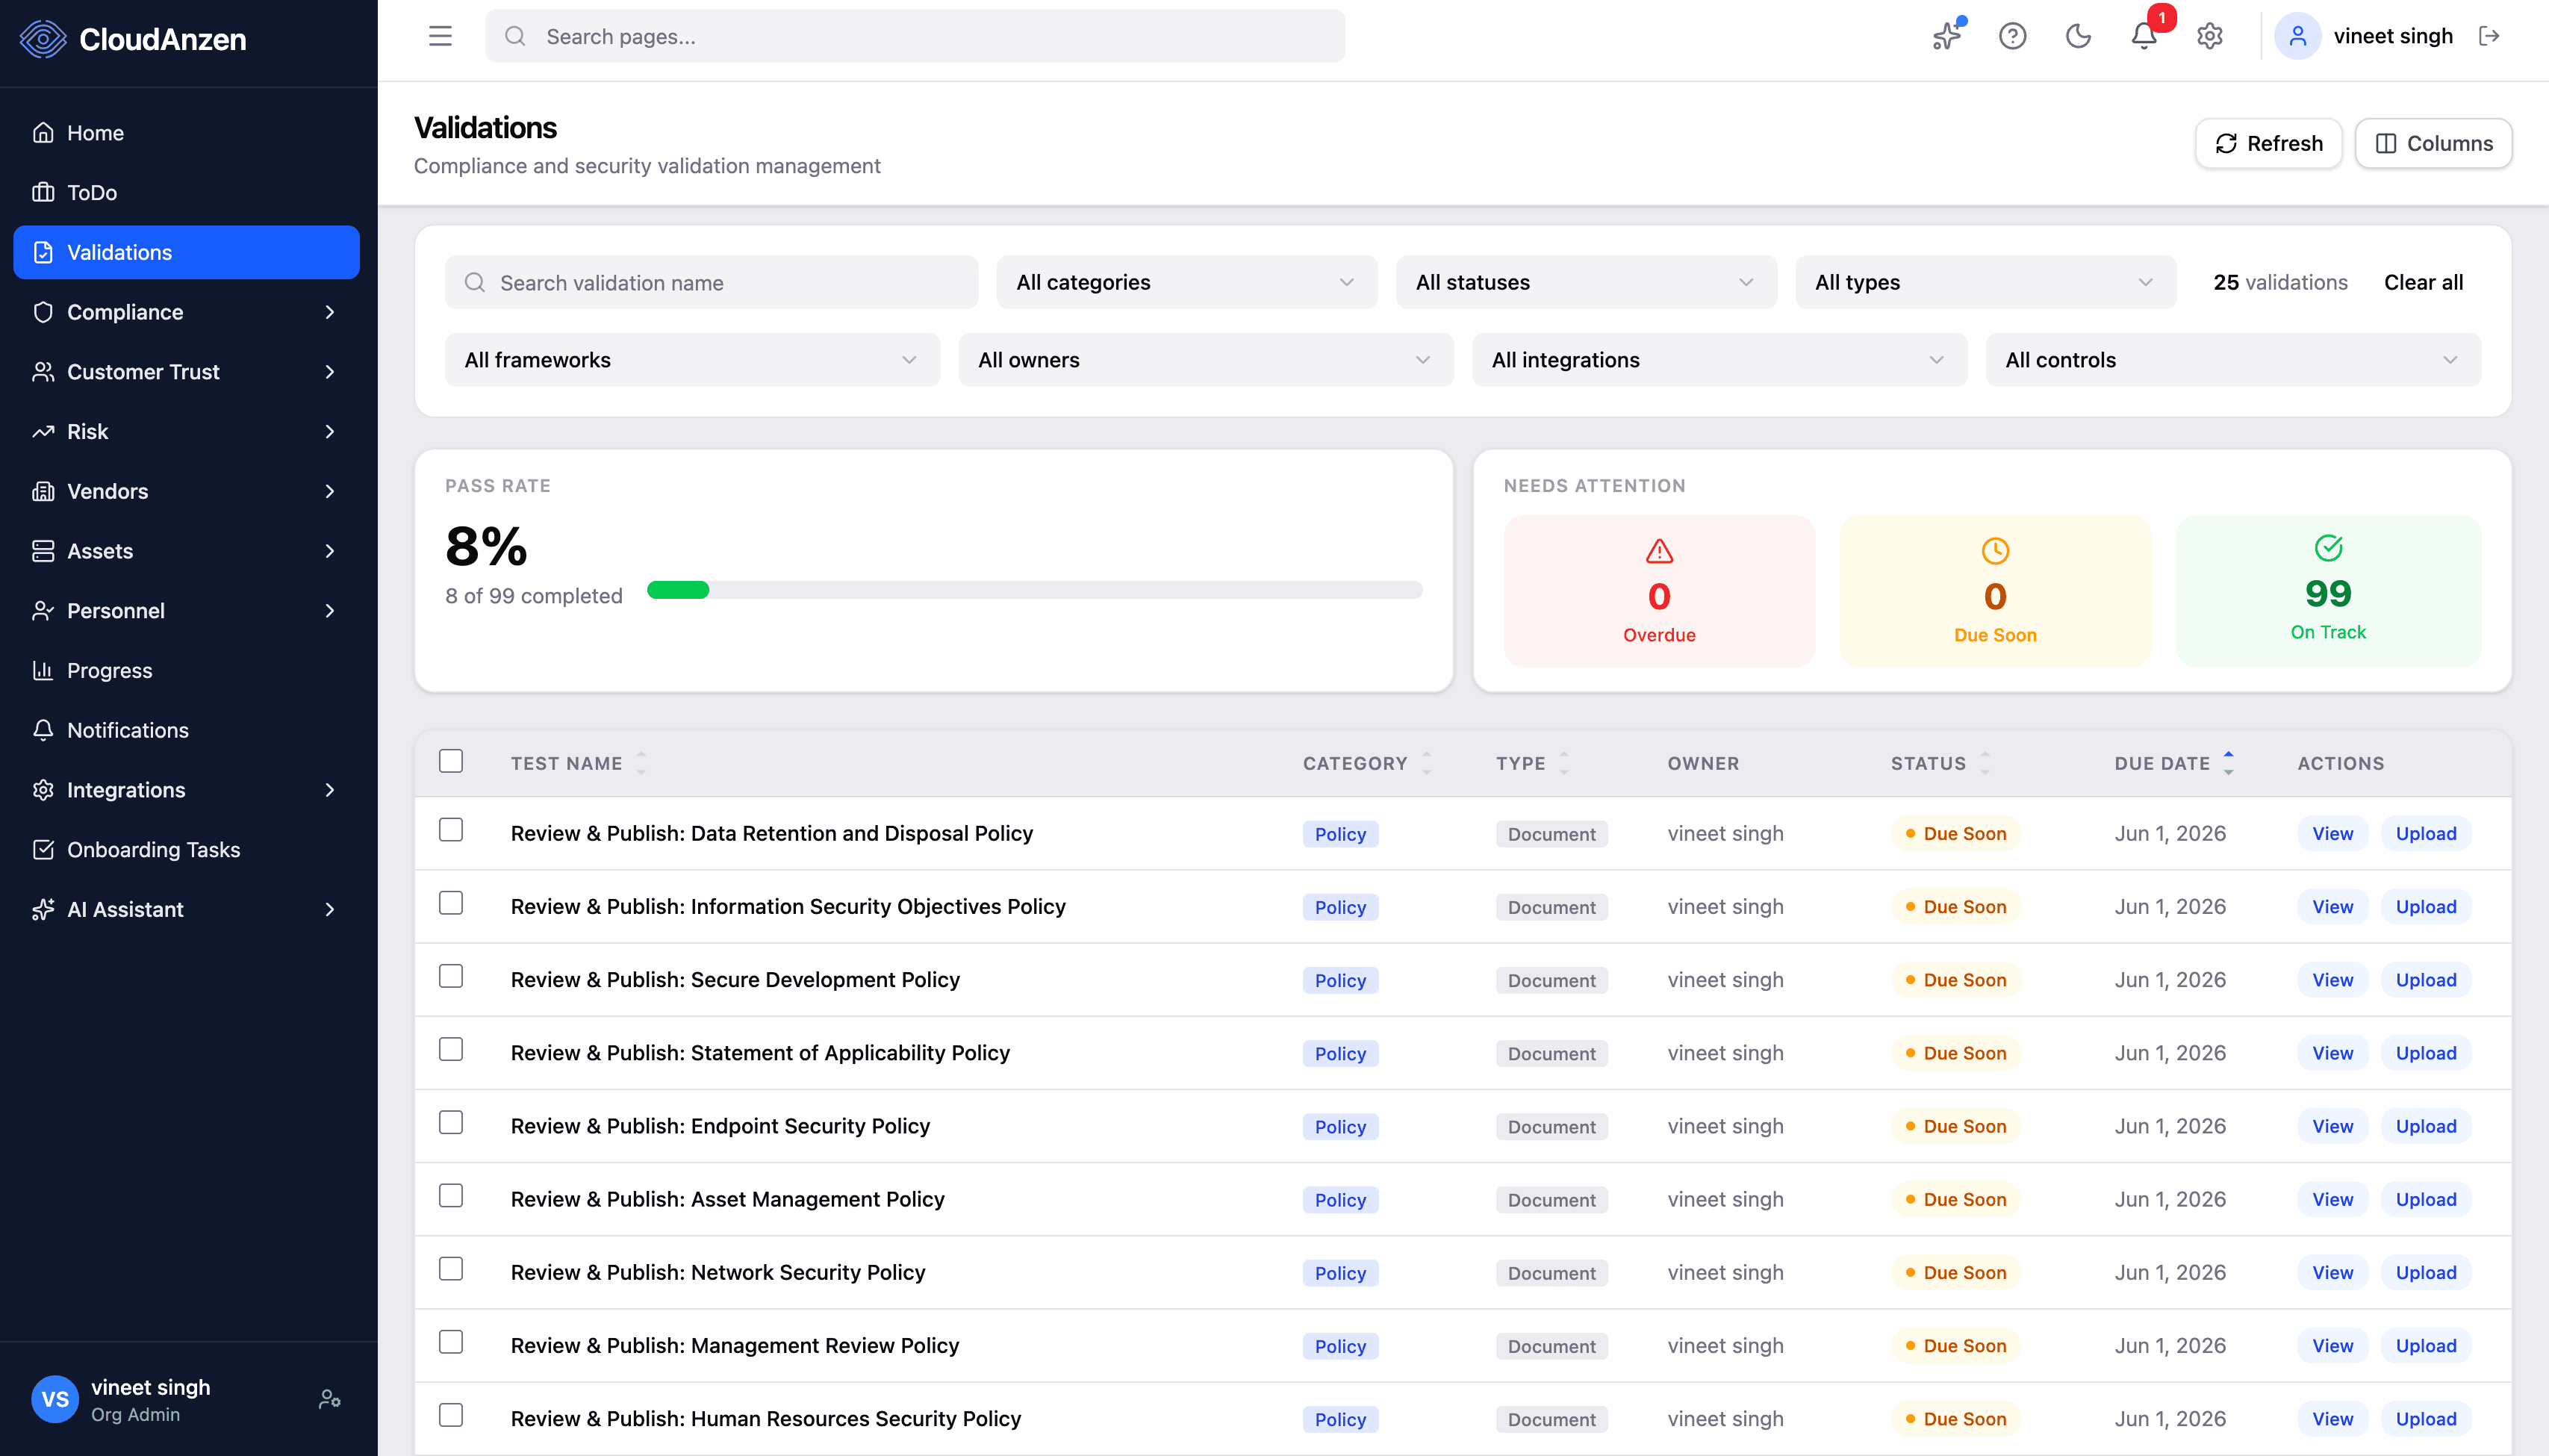Screen dimensions: 2549x1456
Task: Click the Overdue red card
Action: click(1659, 591)
